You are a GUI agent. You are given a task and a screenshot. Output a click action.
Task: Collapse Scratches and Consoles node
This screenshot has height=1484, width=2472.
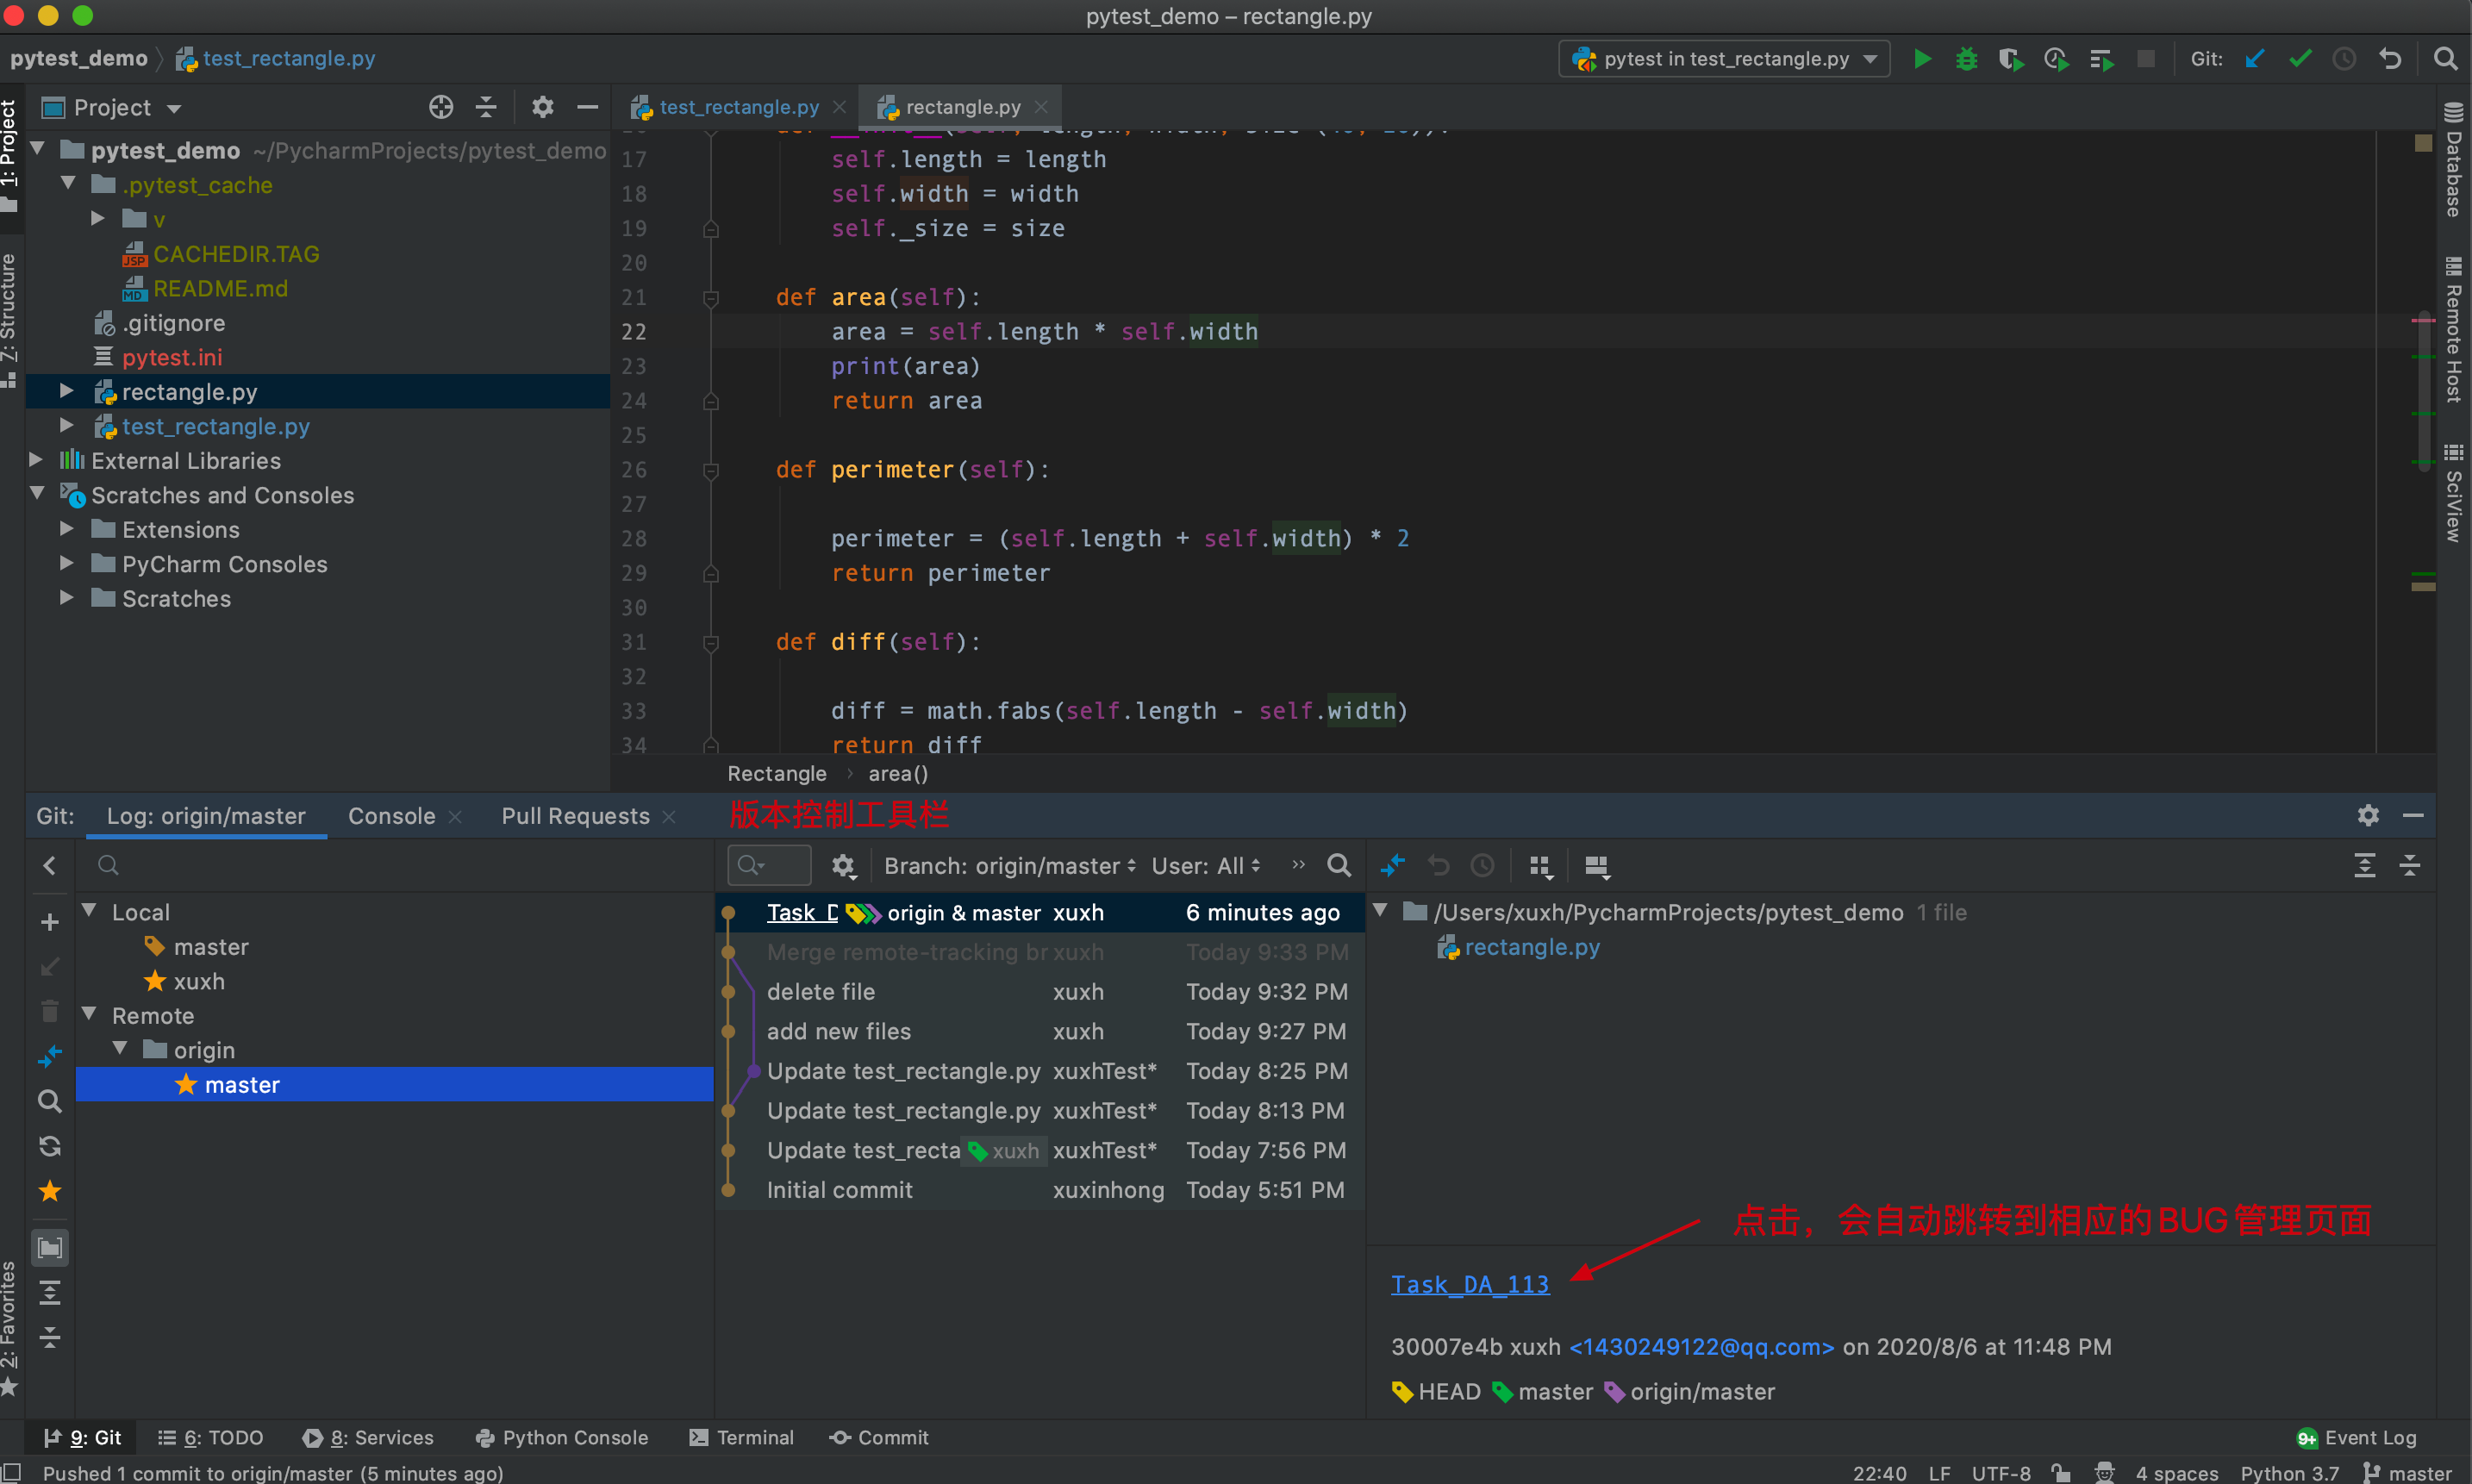[x=38, y=494]
